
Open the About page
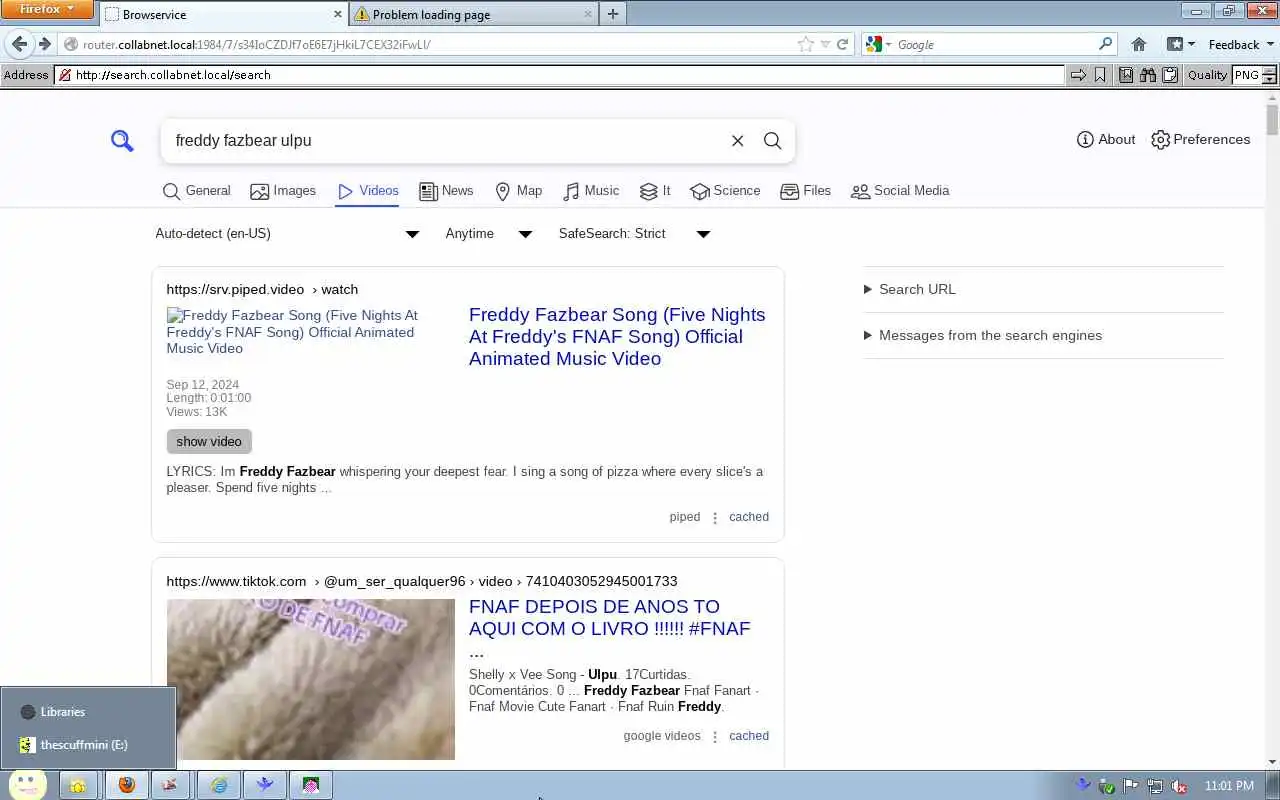tap(1106, 139)
